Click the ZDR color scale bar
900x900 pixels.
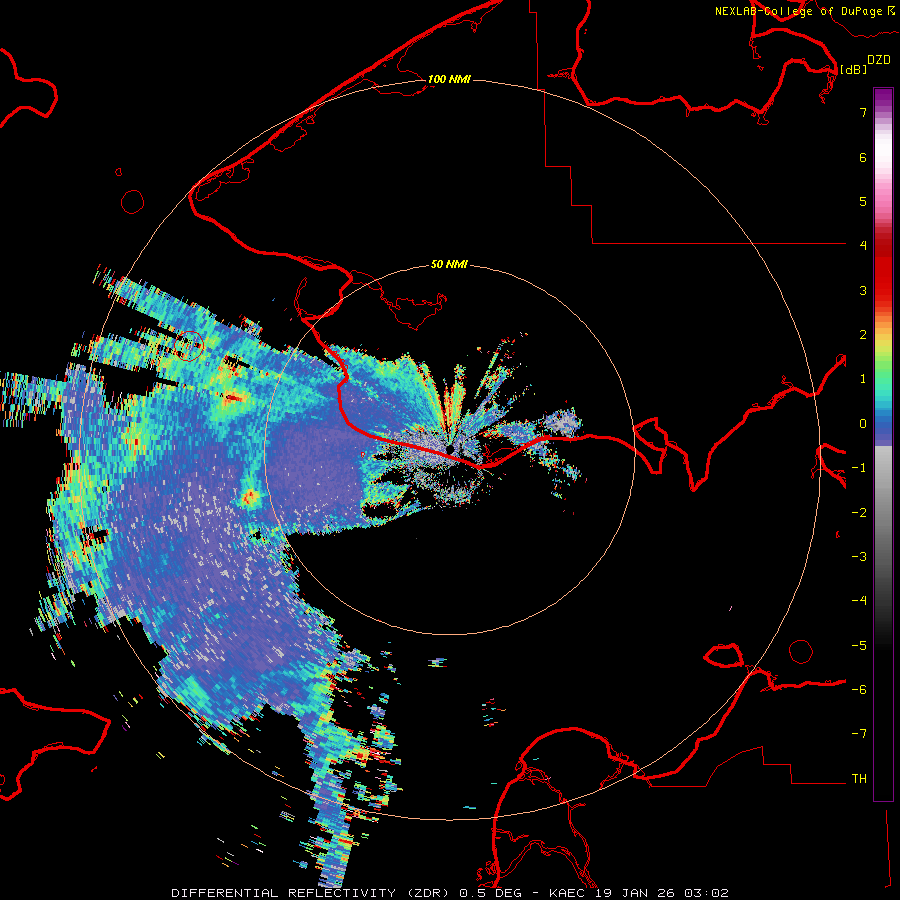[x=883, y=444]
